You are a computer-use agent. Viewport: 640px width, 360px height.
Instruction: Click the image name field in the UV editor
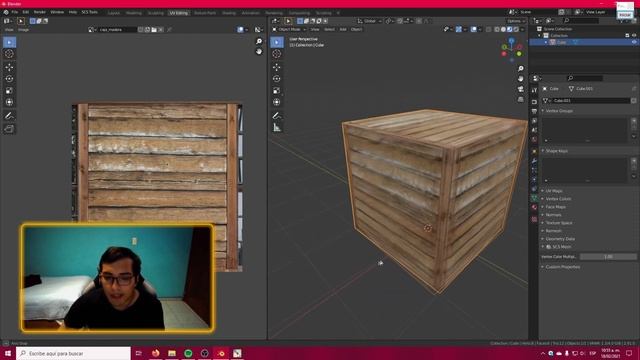[117, 30]
